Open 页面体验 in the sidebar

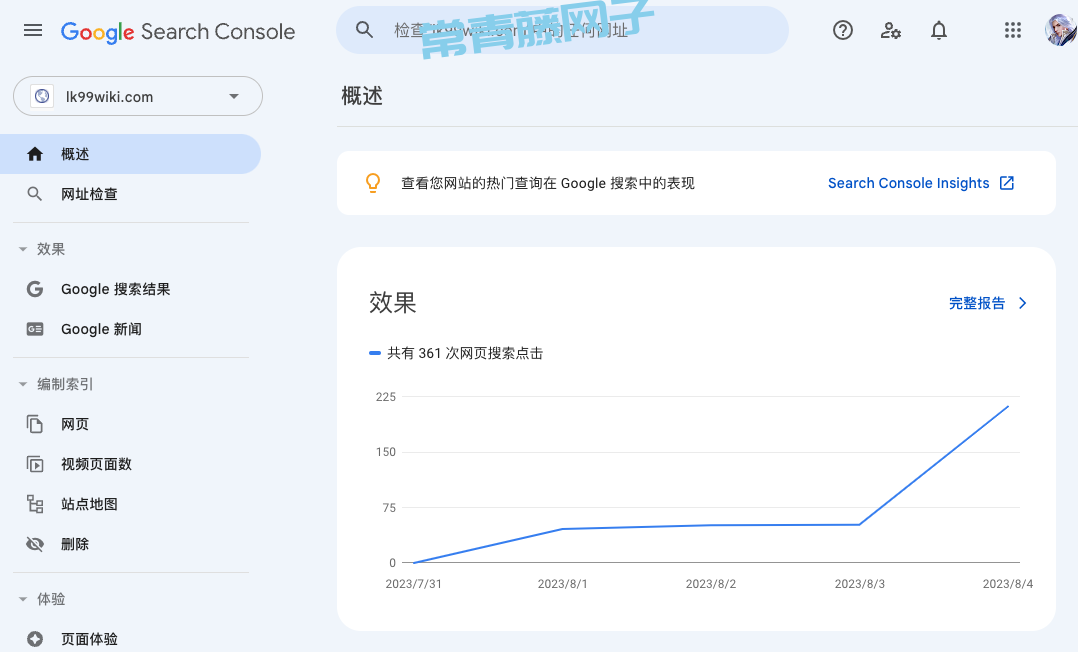[131, 639]
